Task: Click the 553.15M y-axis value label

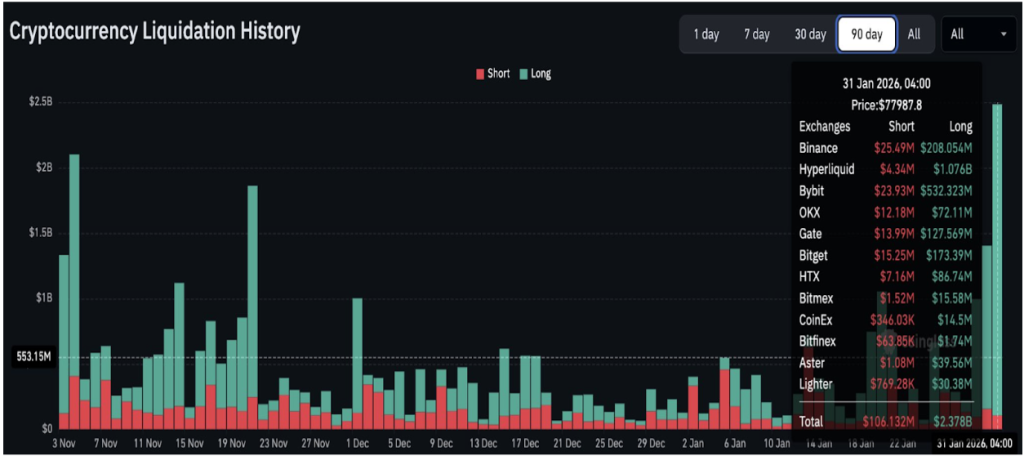Action: (35, 357)
